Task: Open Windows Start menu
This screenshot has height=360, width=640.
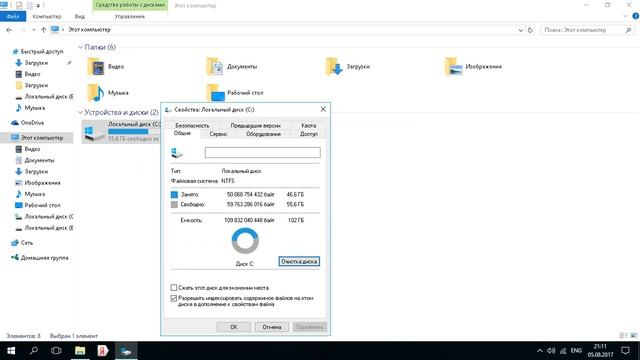Action: [x=11, y=351]
